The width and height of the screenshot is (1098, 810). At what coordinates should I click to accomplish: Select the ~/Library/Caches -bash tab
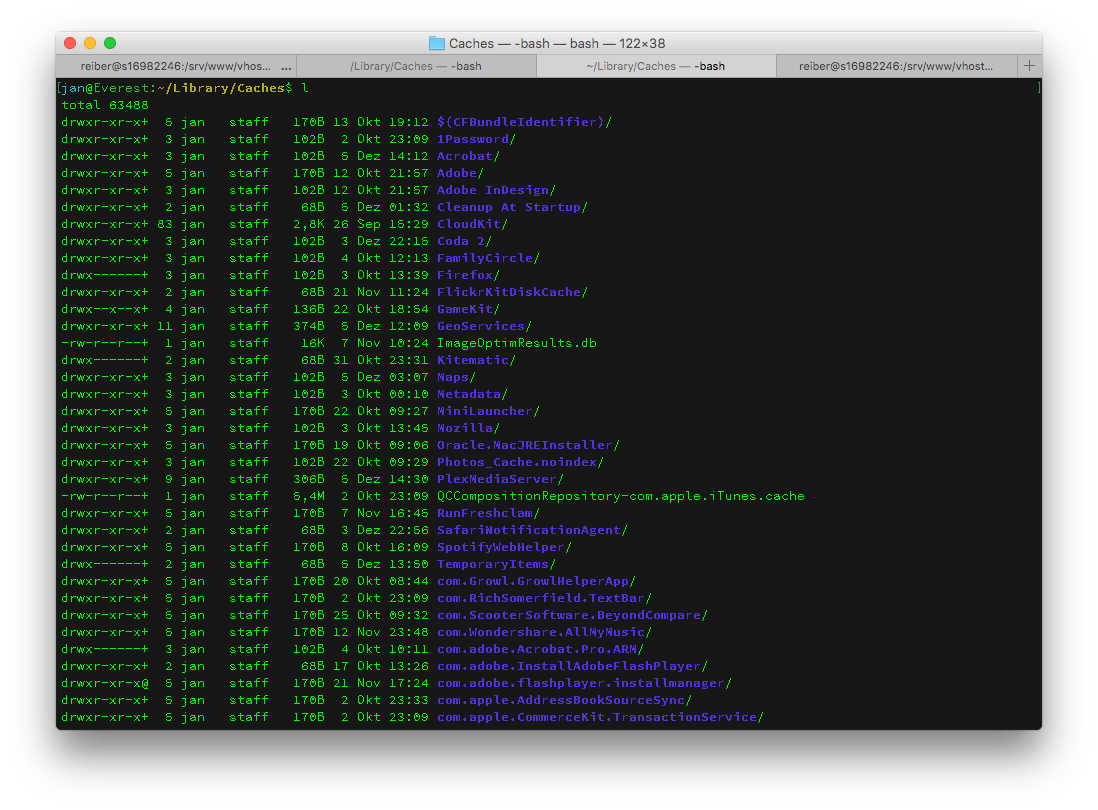pyautogui.click(x=656, y=66)
